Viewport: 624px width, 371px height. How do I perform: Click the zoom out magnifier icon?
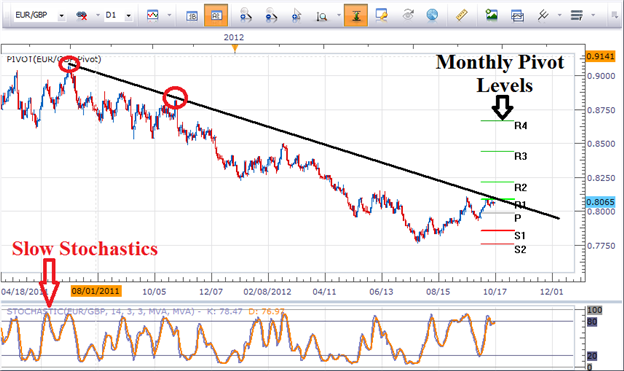pyautogui.click(x=271, y=16)
